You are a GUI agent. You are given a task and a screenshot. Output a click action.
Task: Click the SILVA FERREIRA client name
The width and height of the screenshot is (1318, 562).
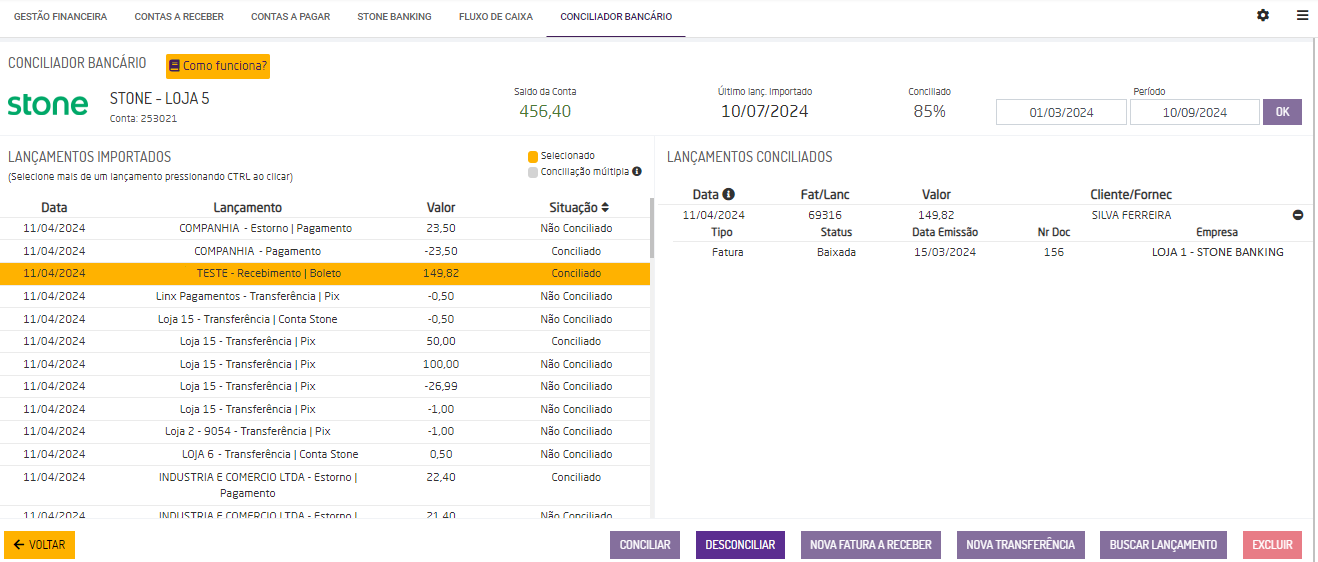tap(1131, 215)
